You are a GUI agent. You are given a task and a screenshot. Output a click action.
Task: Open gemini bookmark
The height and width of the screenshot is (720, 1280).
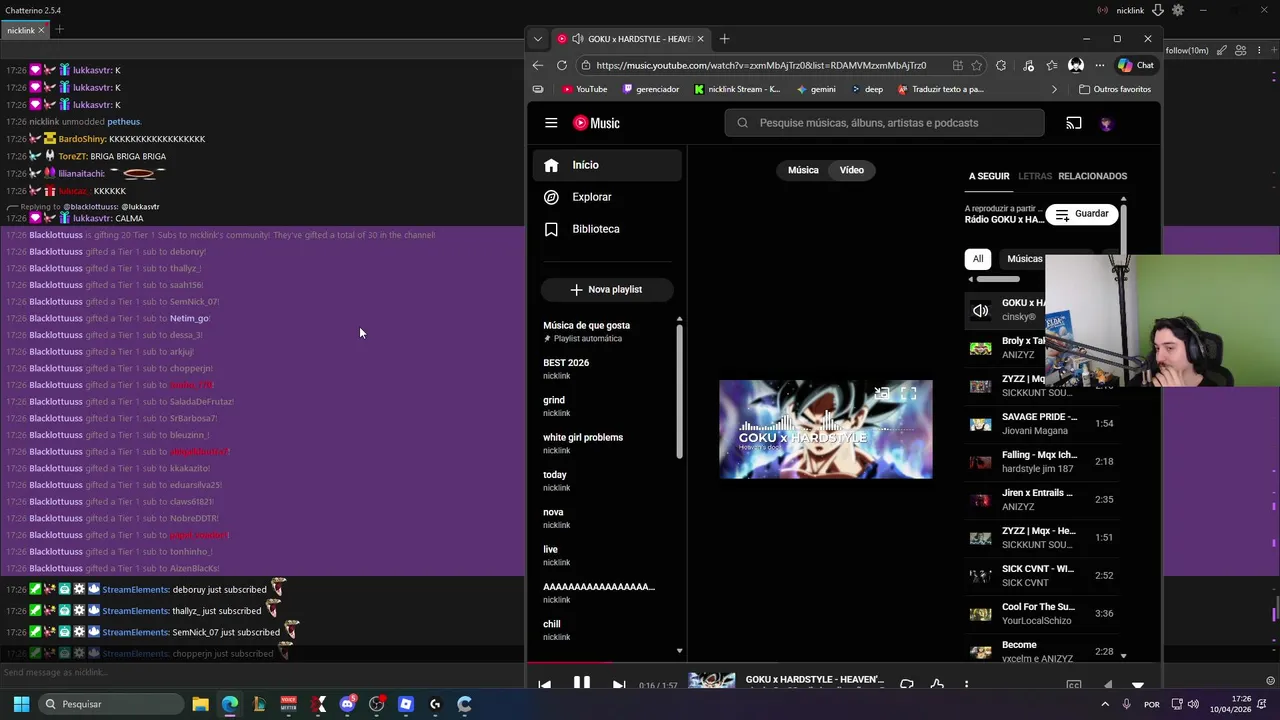pos(816,89)
